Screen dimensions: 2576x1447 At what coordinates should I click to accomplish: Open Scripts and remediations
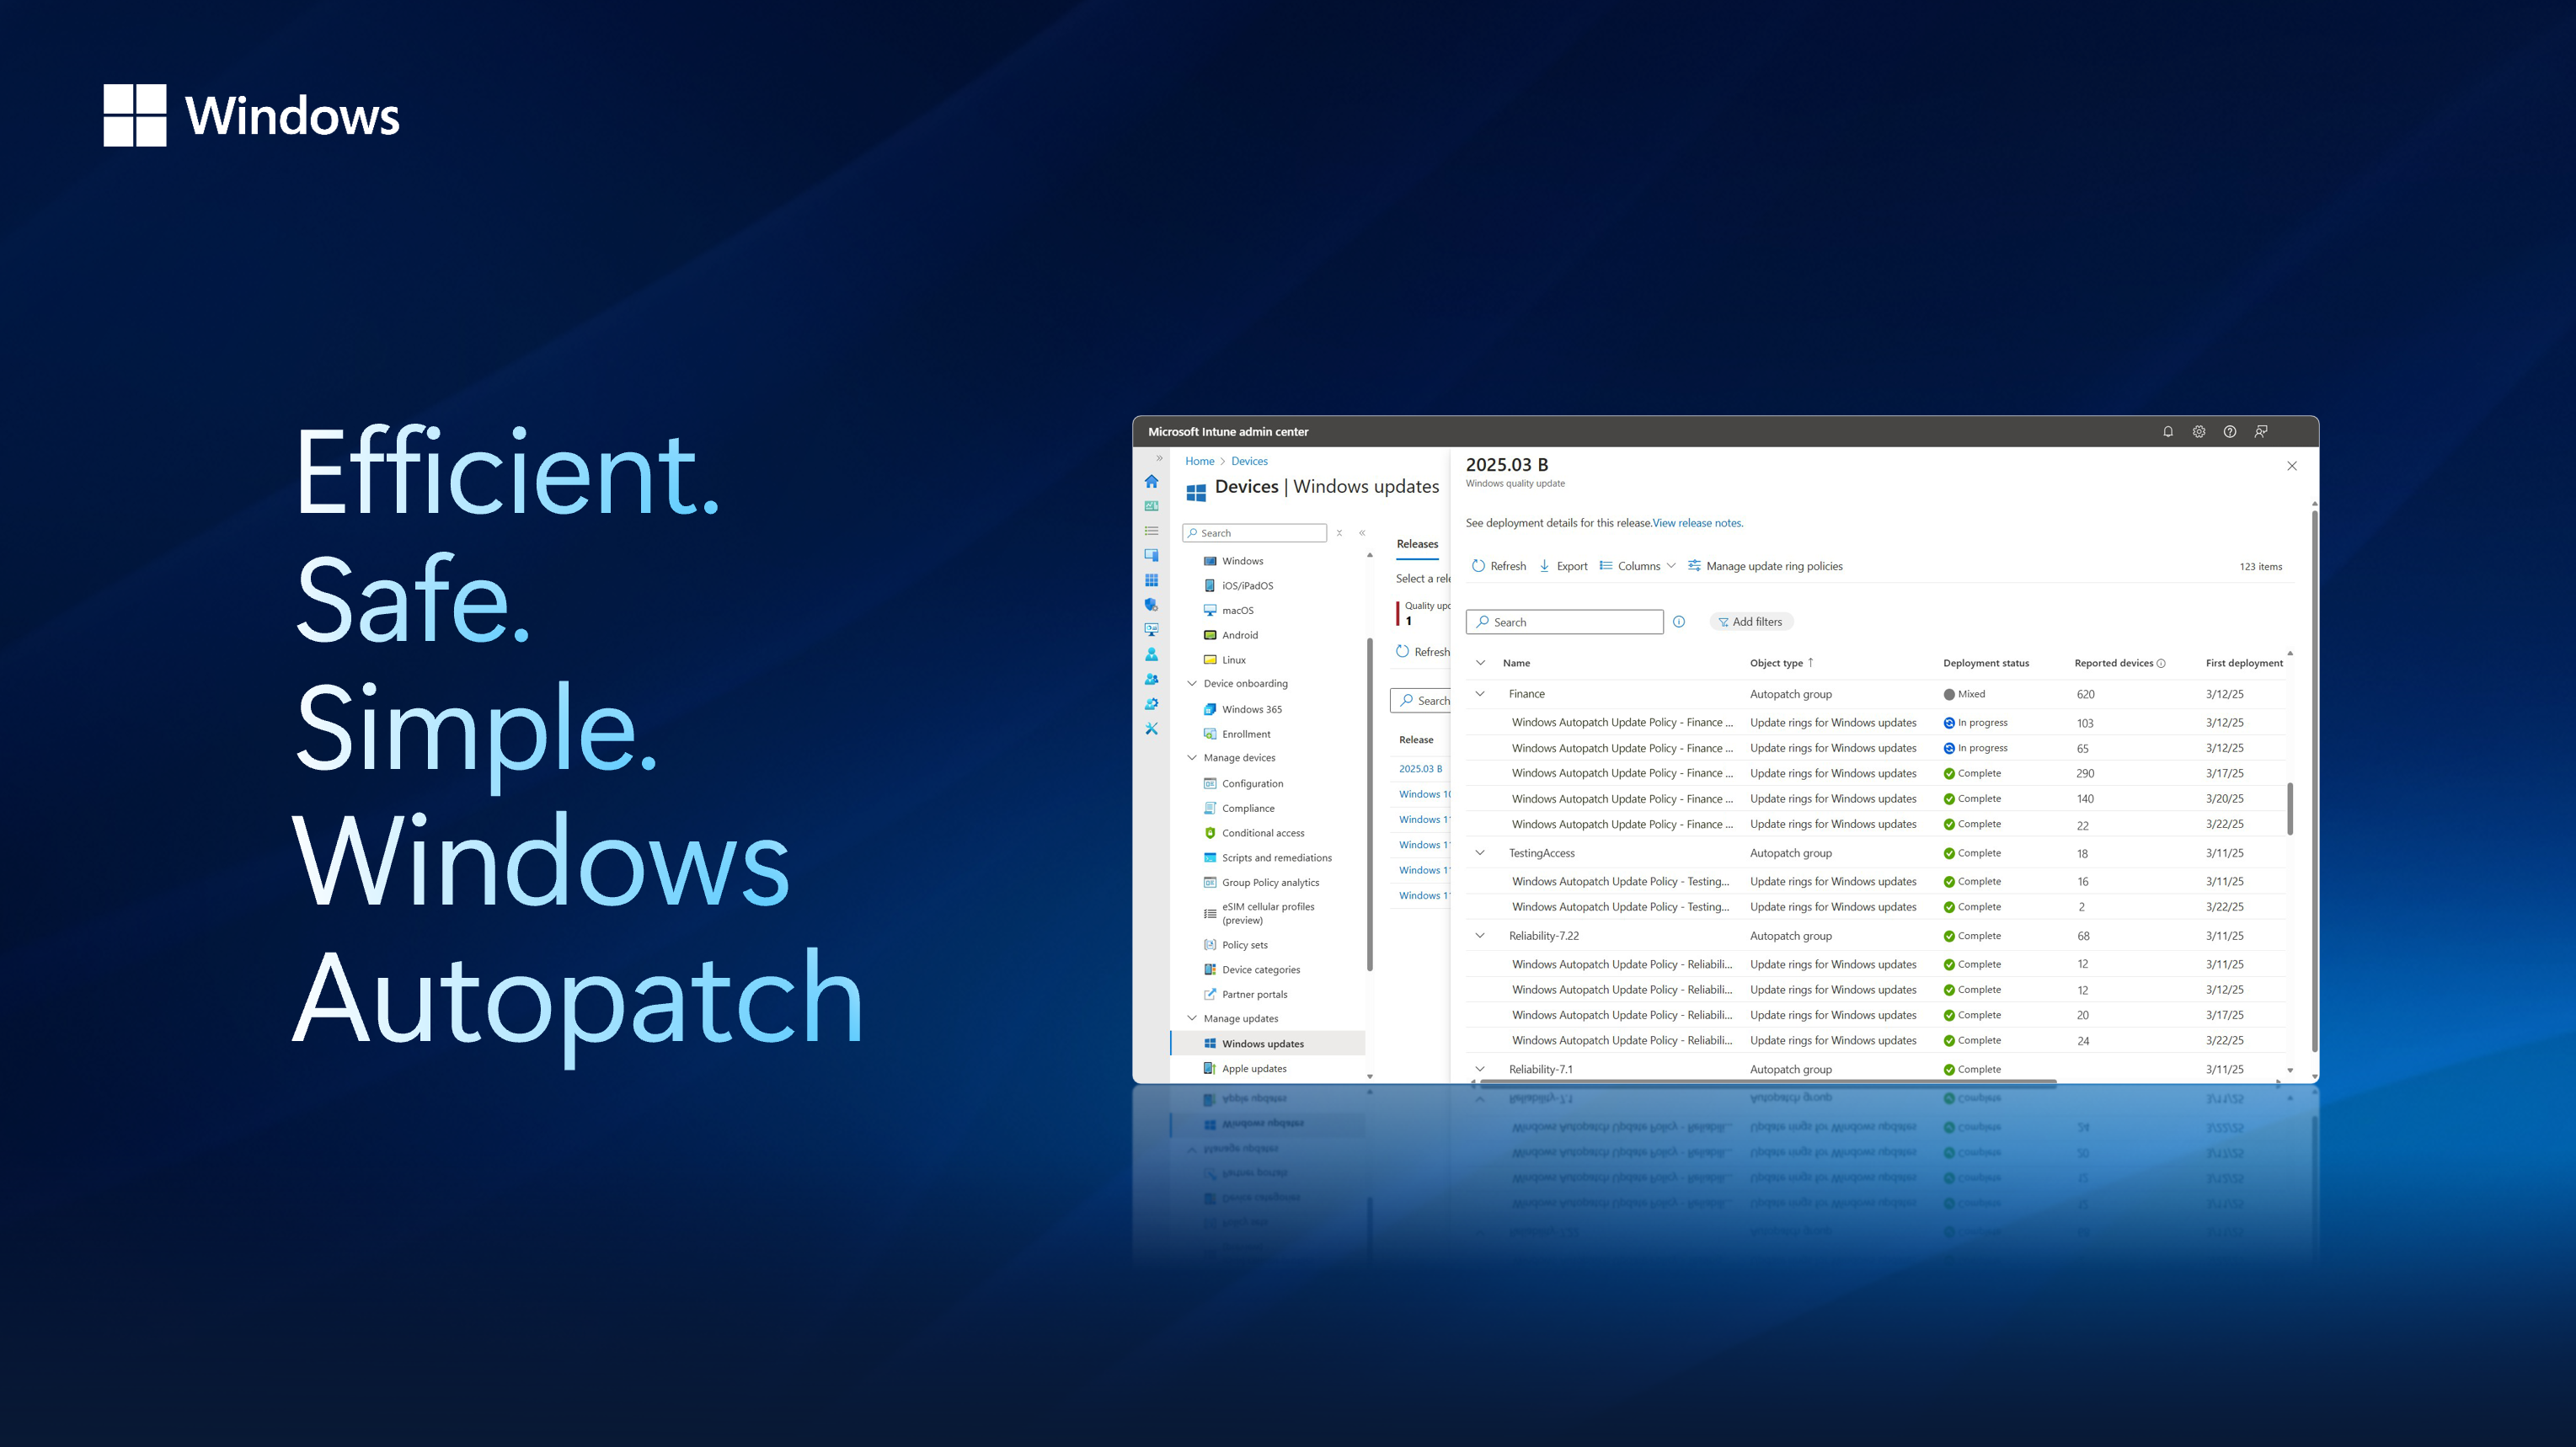click(x=1276, y=857)
